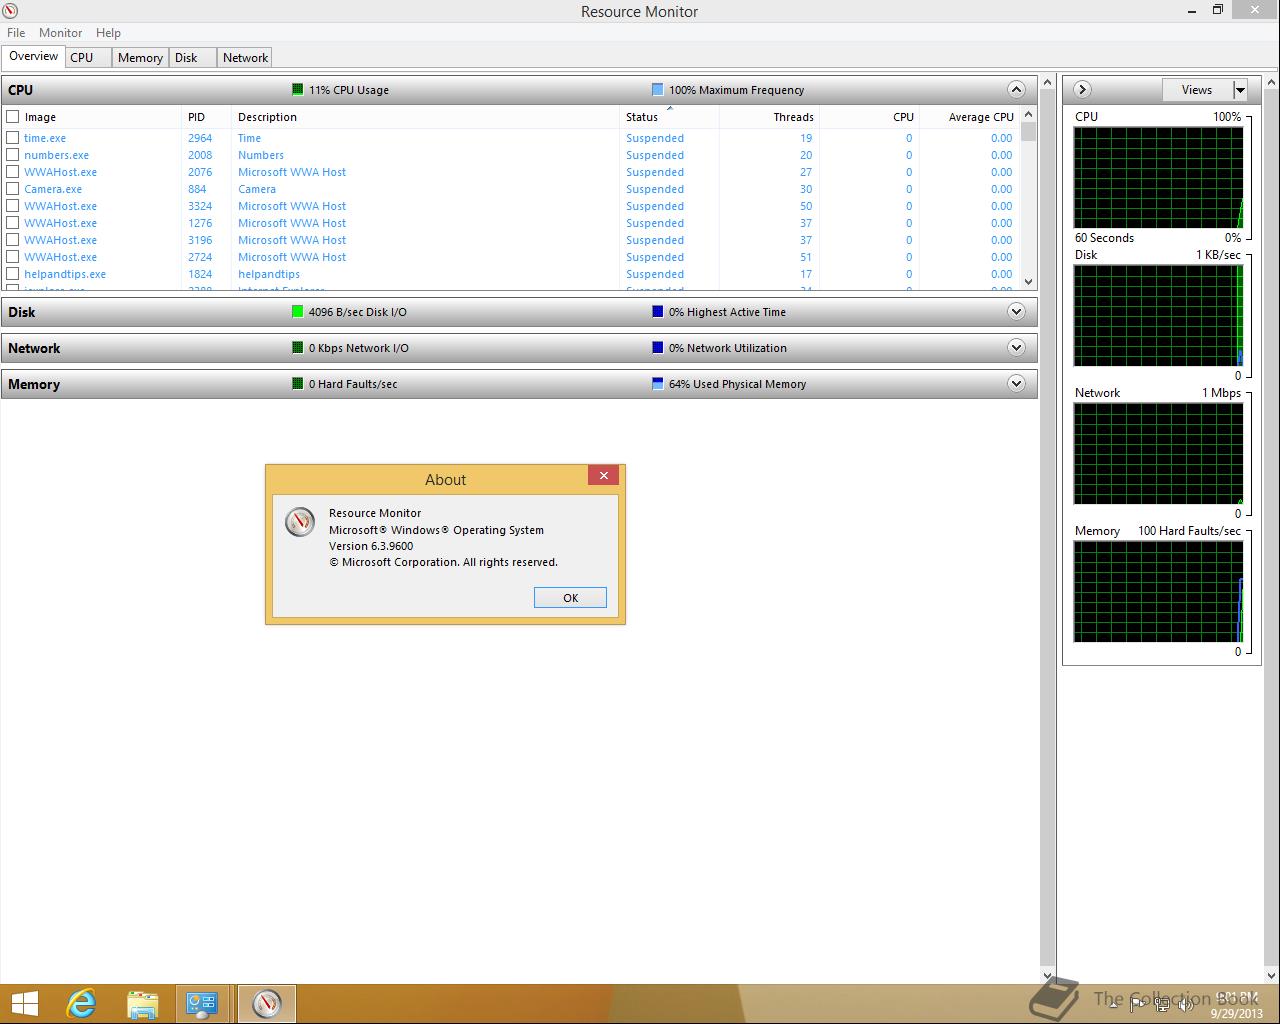
Task: Click the Network I/O indicator square
Action: [297, 348]
